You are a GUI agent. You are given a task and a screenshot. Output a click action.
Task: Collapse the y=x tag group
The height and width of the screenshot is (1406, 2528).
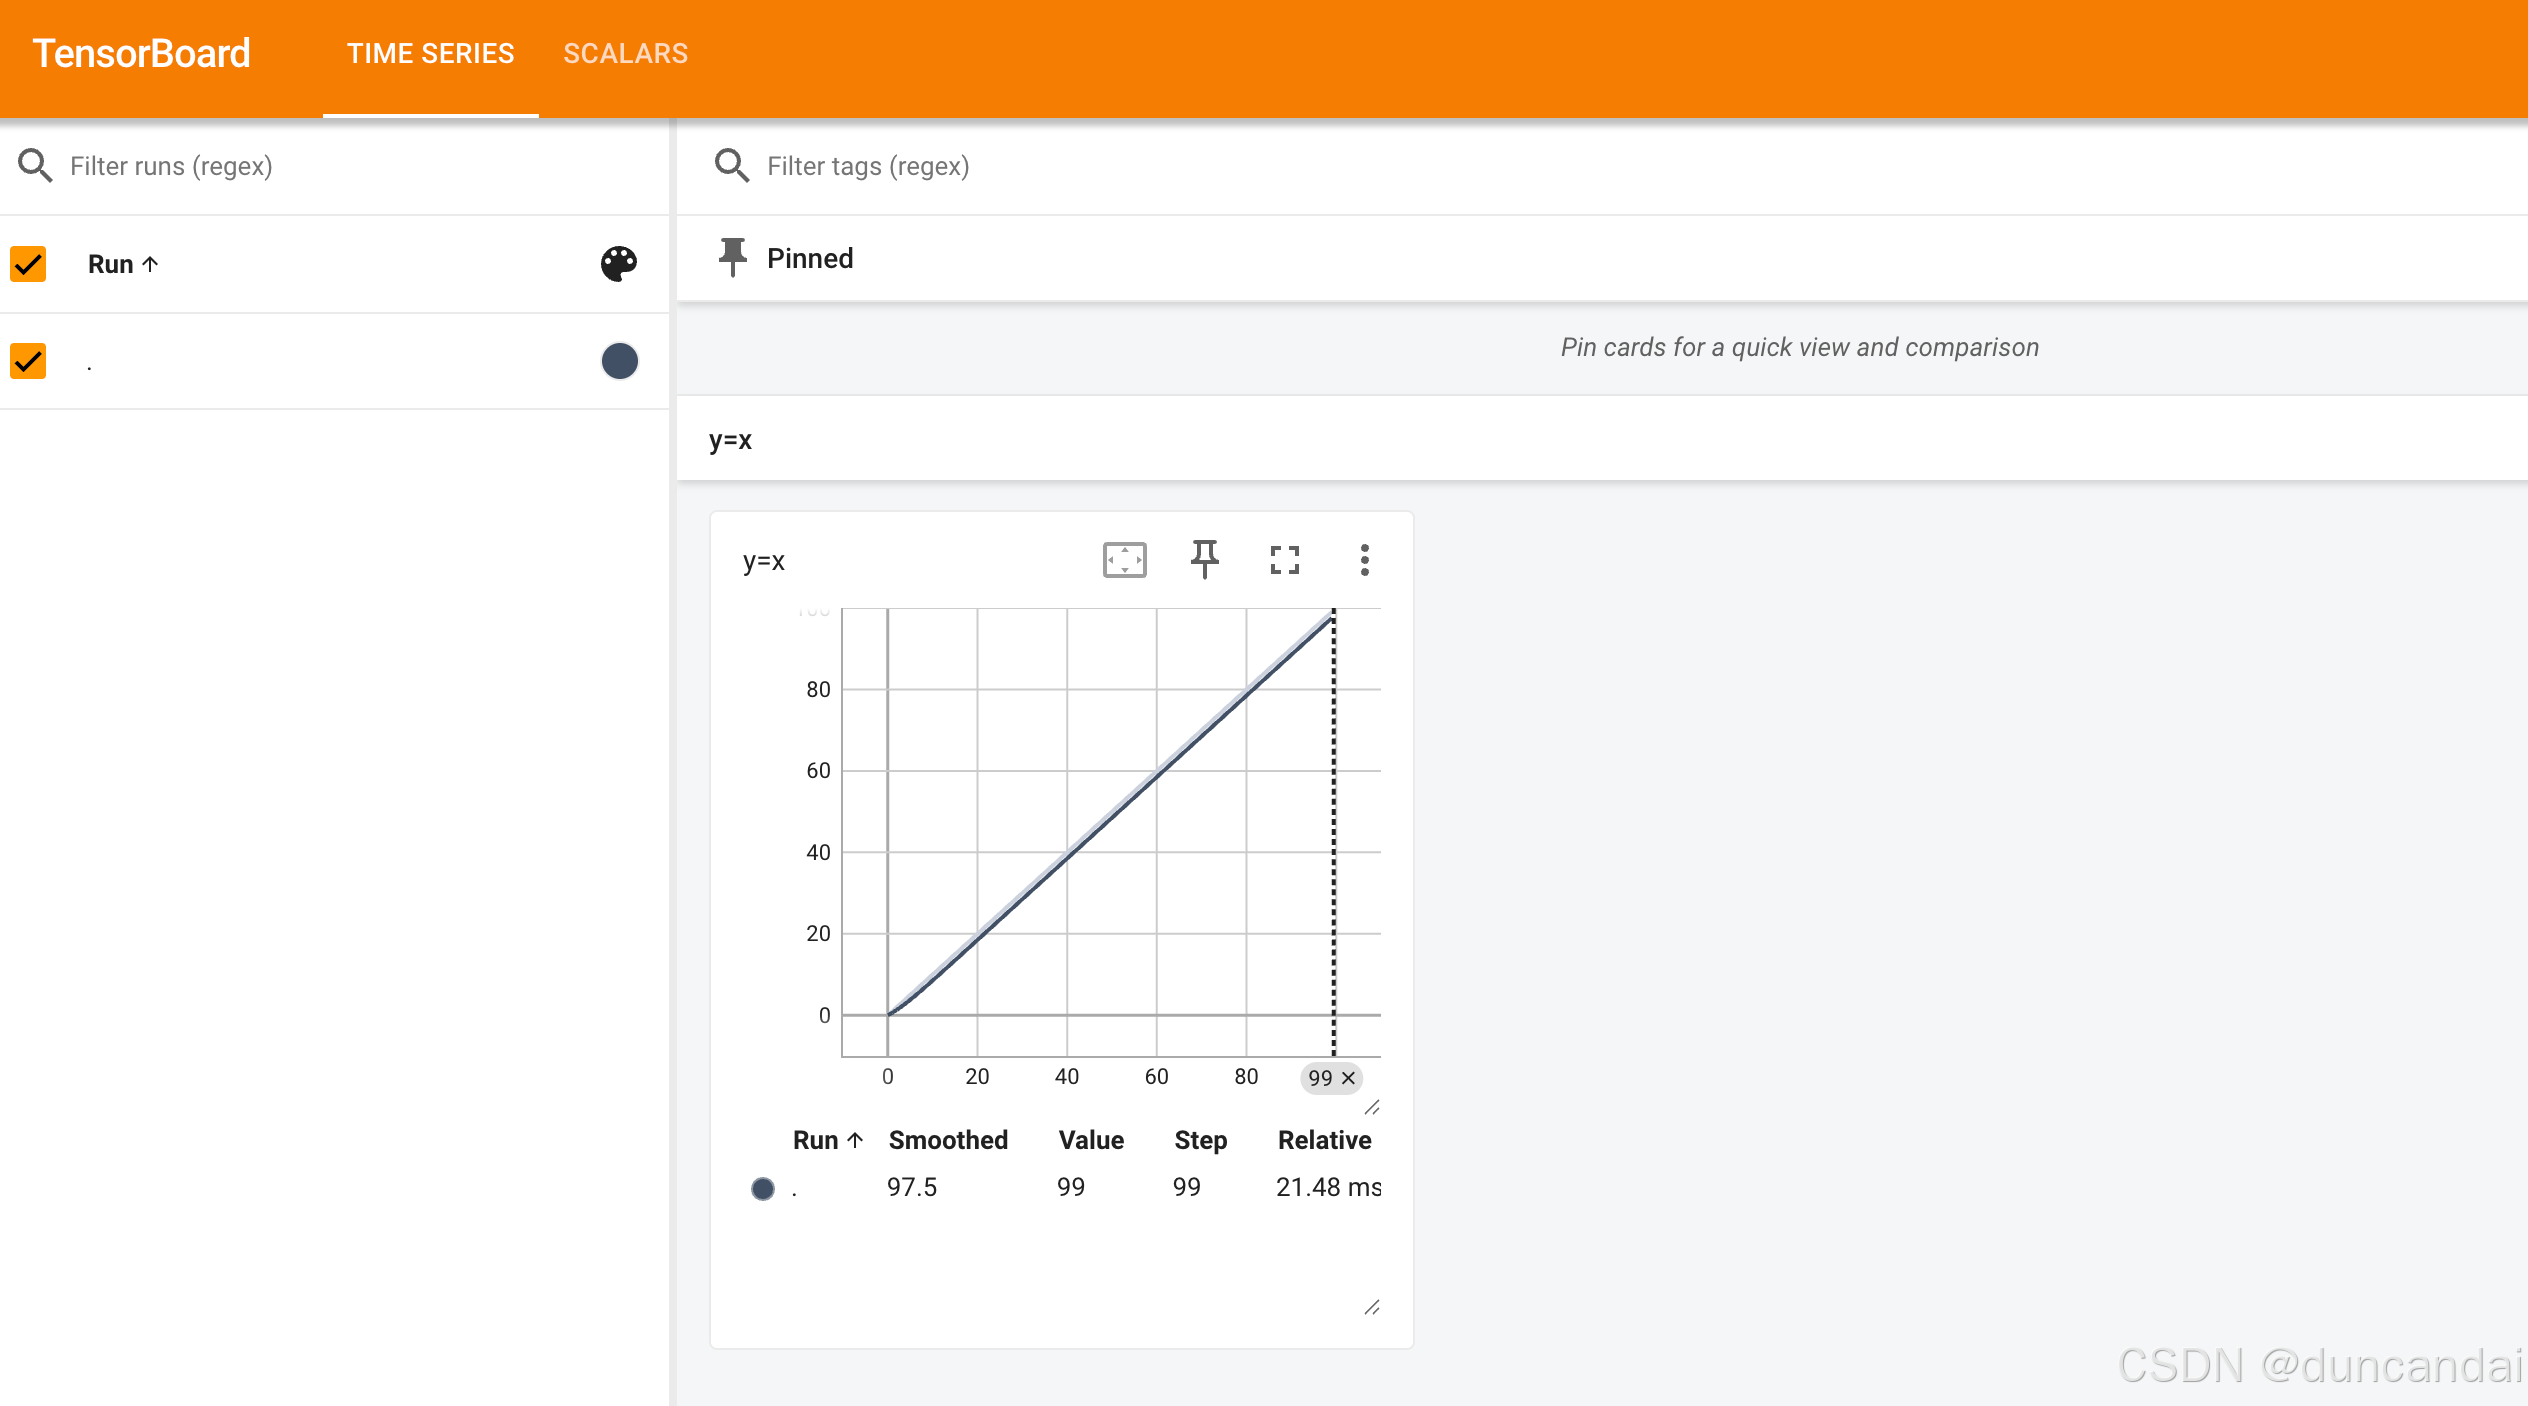[730, 440]
